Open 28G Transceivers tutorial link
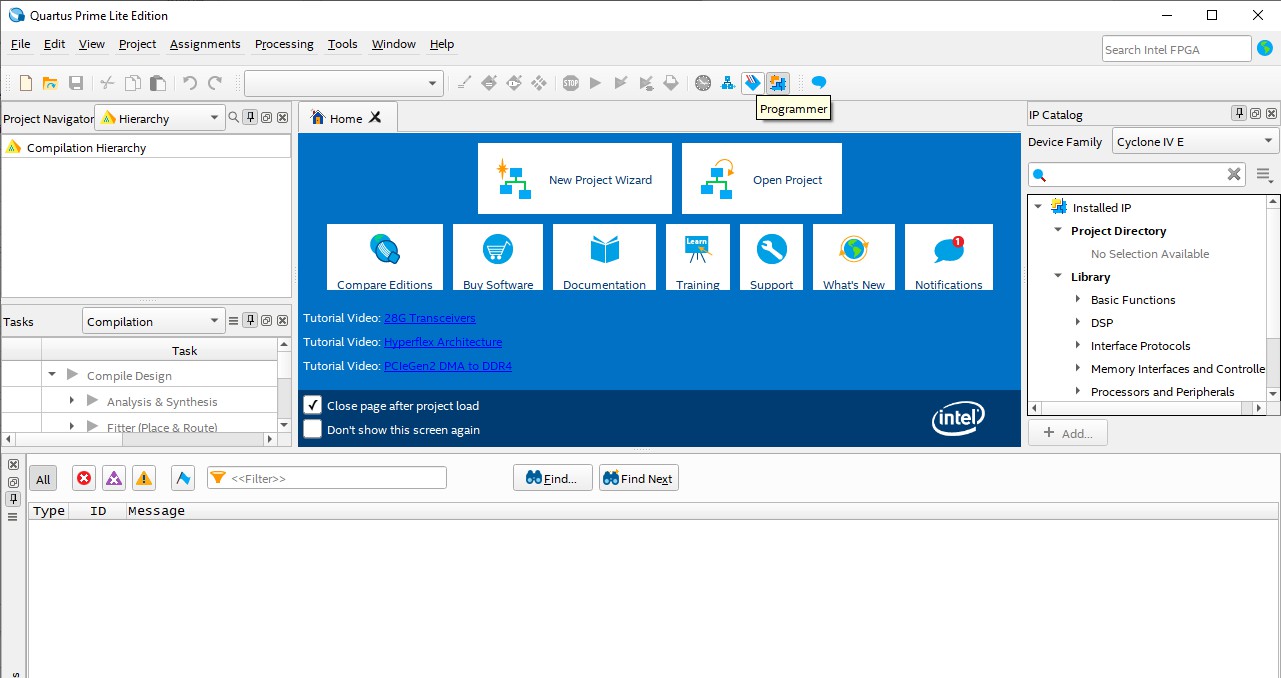This screenshot has width=1281, height=678. point(430,318)
